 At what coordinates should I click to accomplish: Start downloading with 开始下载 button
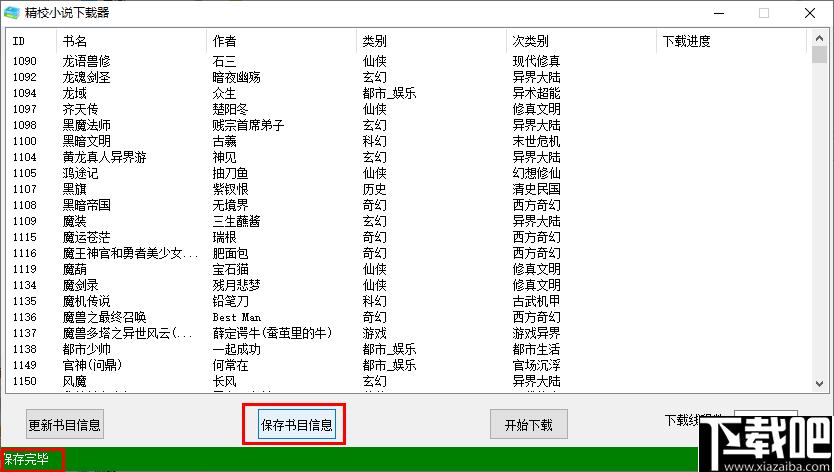tap(529, 424)
